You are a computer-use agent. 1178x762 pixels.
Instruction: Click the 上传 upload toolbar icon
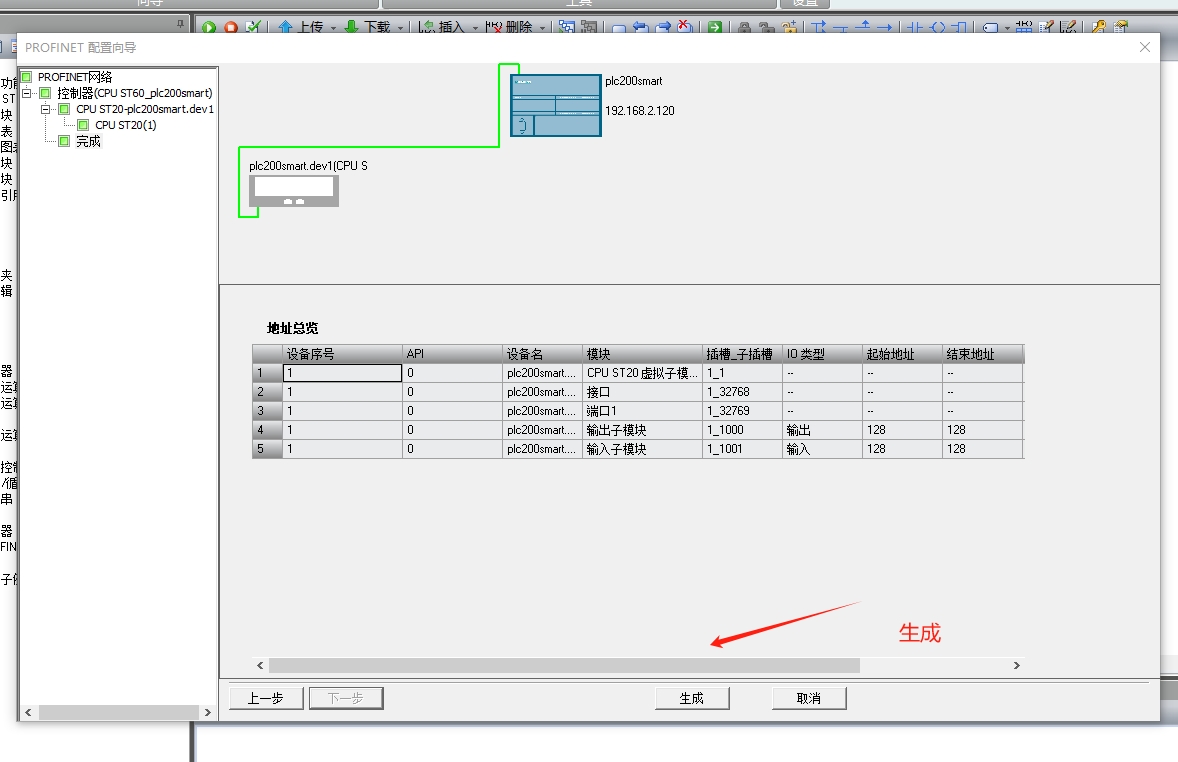click(286, 27)
